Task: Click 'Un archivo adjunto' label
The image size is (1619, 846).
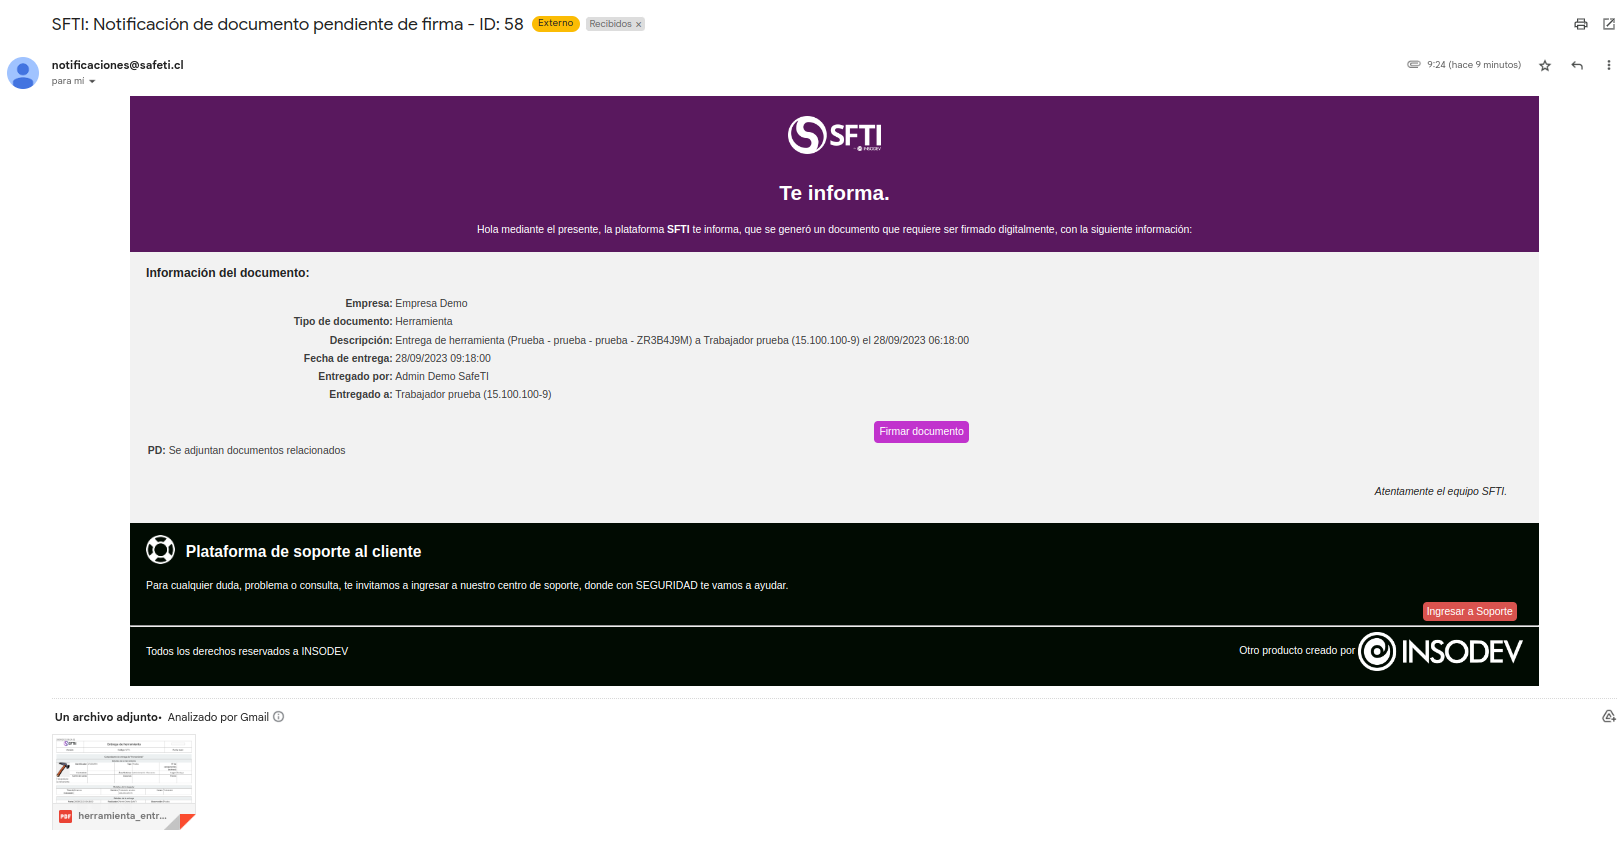Action: [x=107, y=717]
